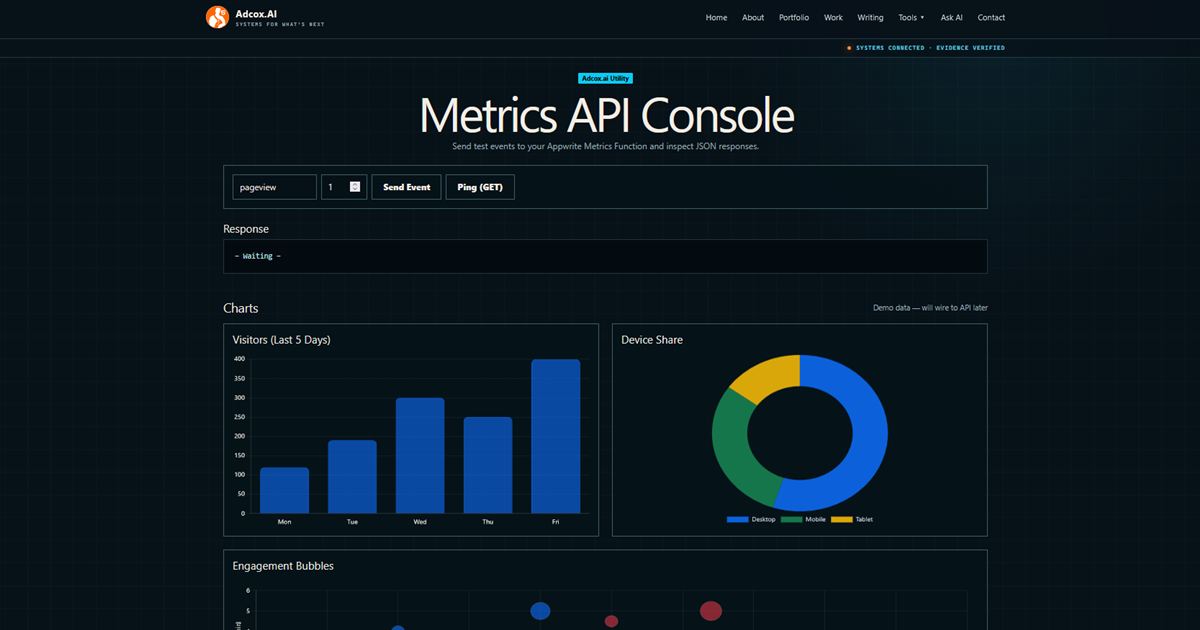The width and height of the screenshot is (1200, 630).
Task: Click the Response section label
Action: [246, 229]
